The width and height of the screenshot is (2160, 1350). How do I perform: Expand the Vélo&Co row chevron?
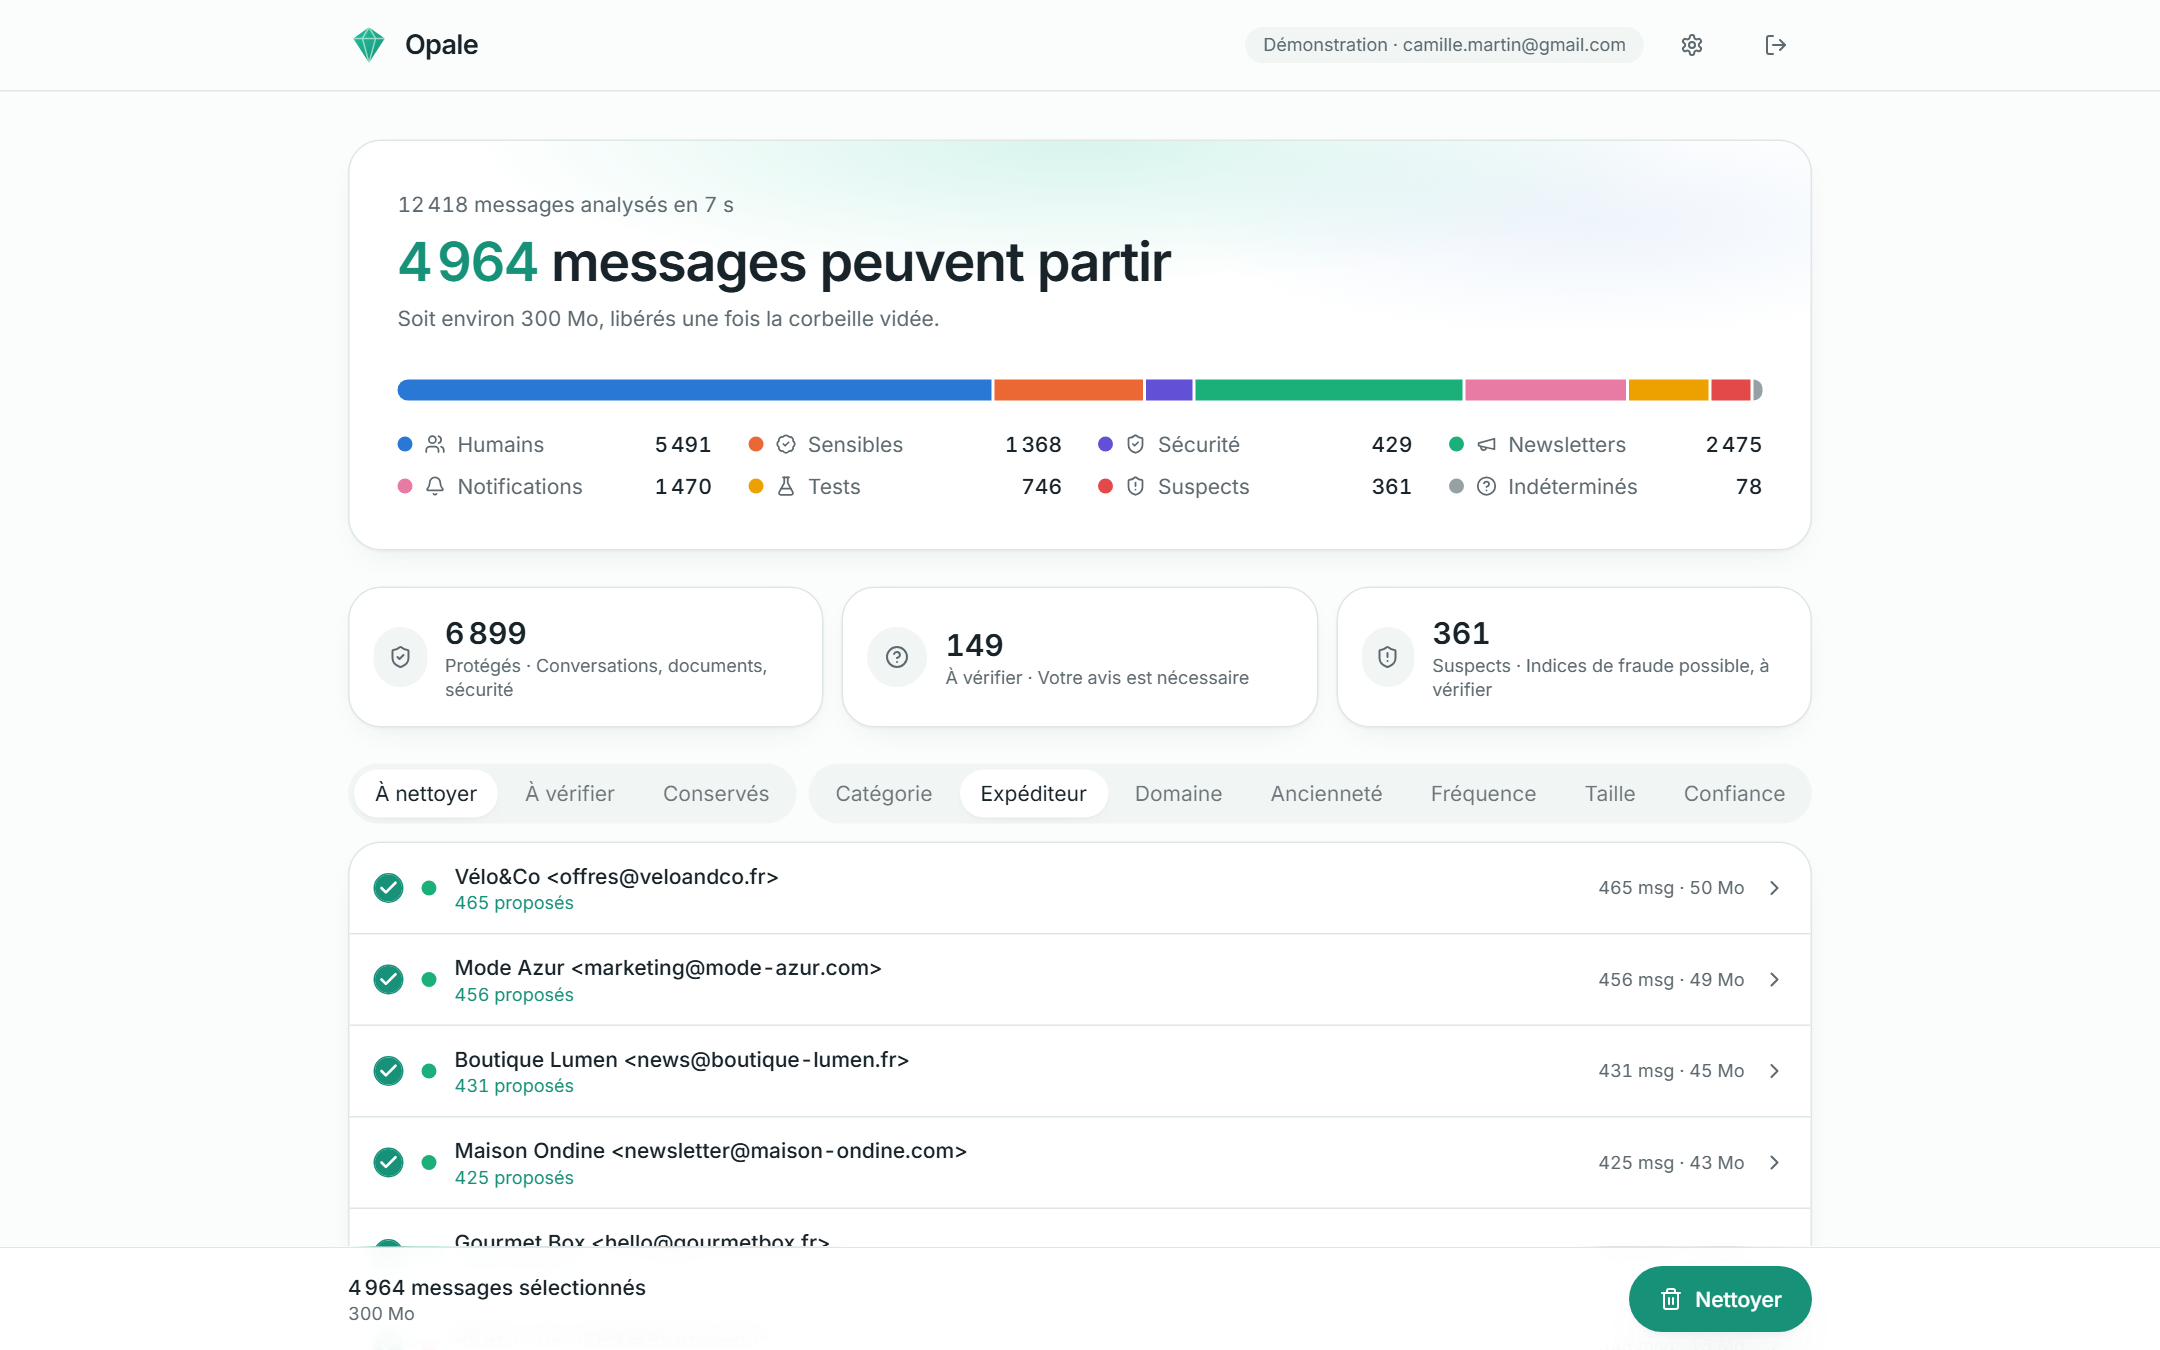coord(1775,888)
